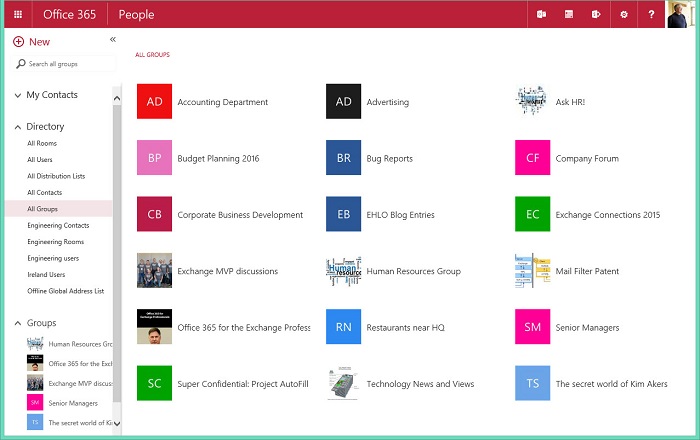Open Offline Global Address List
Screen dimensions: 700x440
[65, 291]
